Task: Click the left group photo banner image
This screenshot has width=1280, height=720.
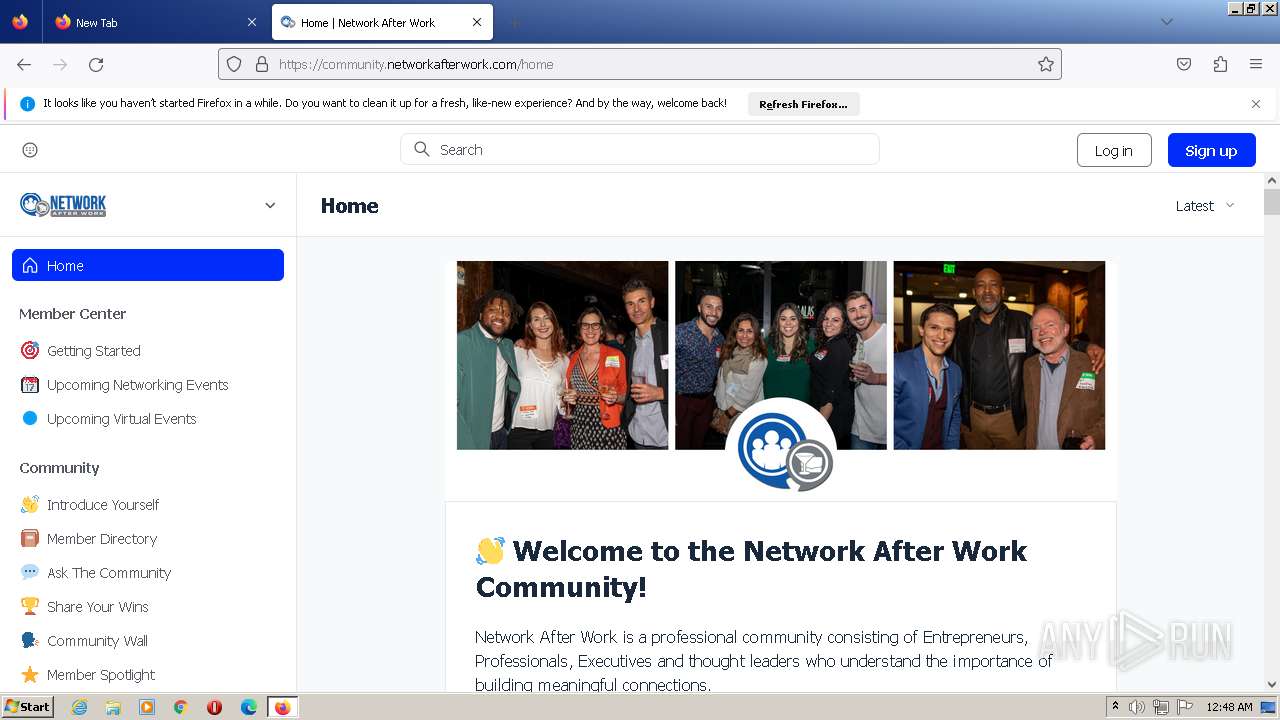Action: 562,355
